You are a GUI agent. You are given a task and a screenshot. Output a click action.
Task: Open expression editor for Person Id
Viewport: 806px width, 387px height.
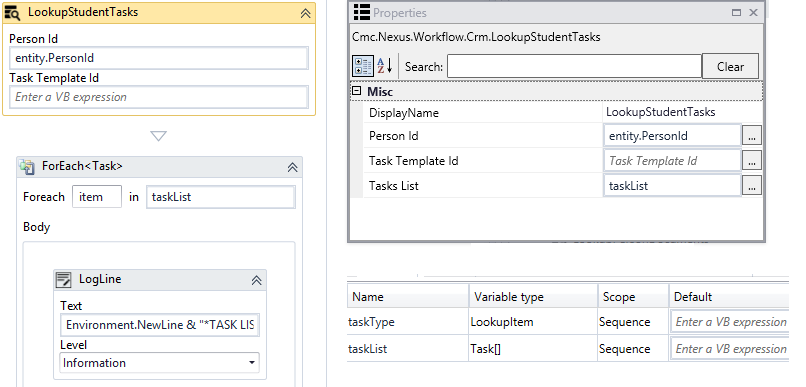tap(752, 136)
